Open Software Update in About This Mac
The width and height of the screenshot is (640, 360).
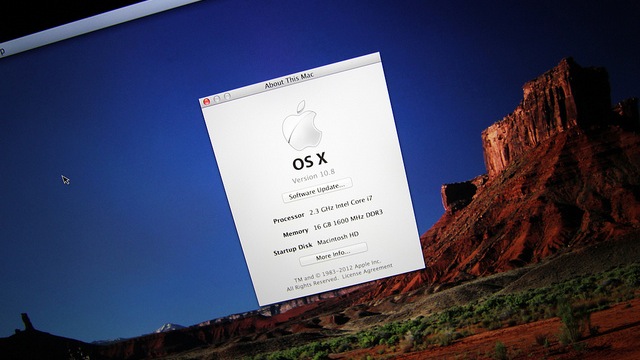(317, 191)
